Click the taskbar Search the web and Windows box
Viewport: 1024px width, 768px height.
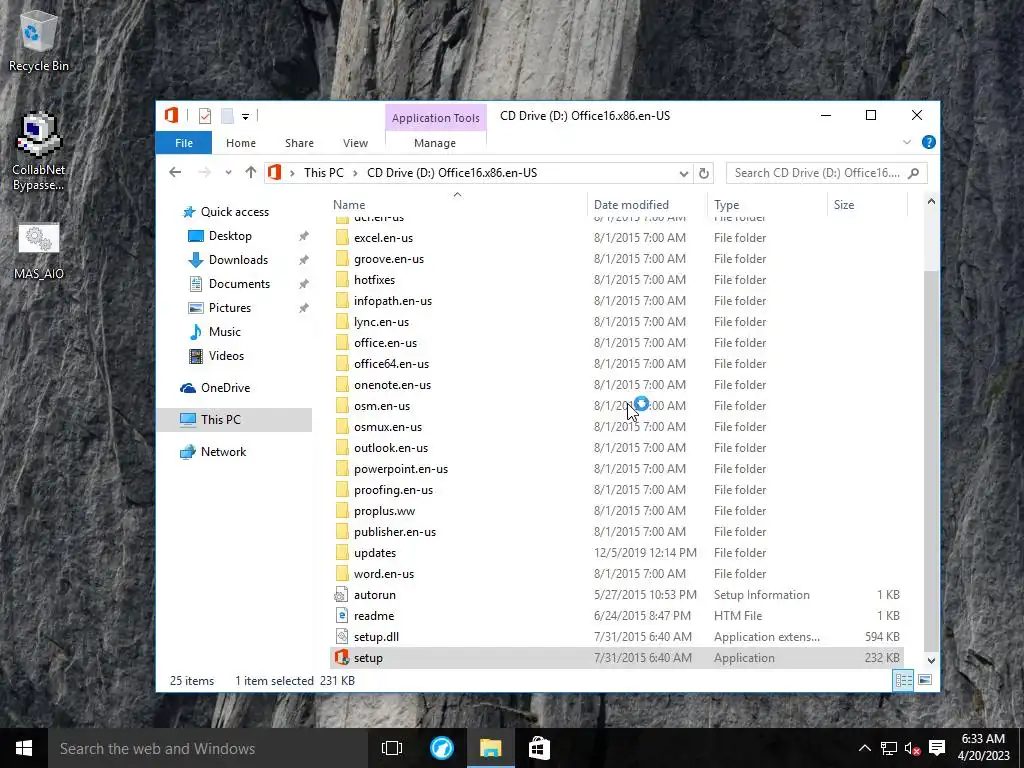(208, 748)
